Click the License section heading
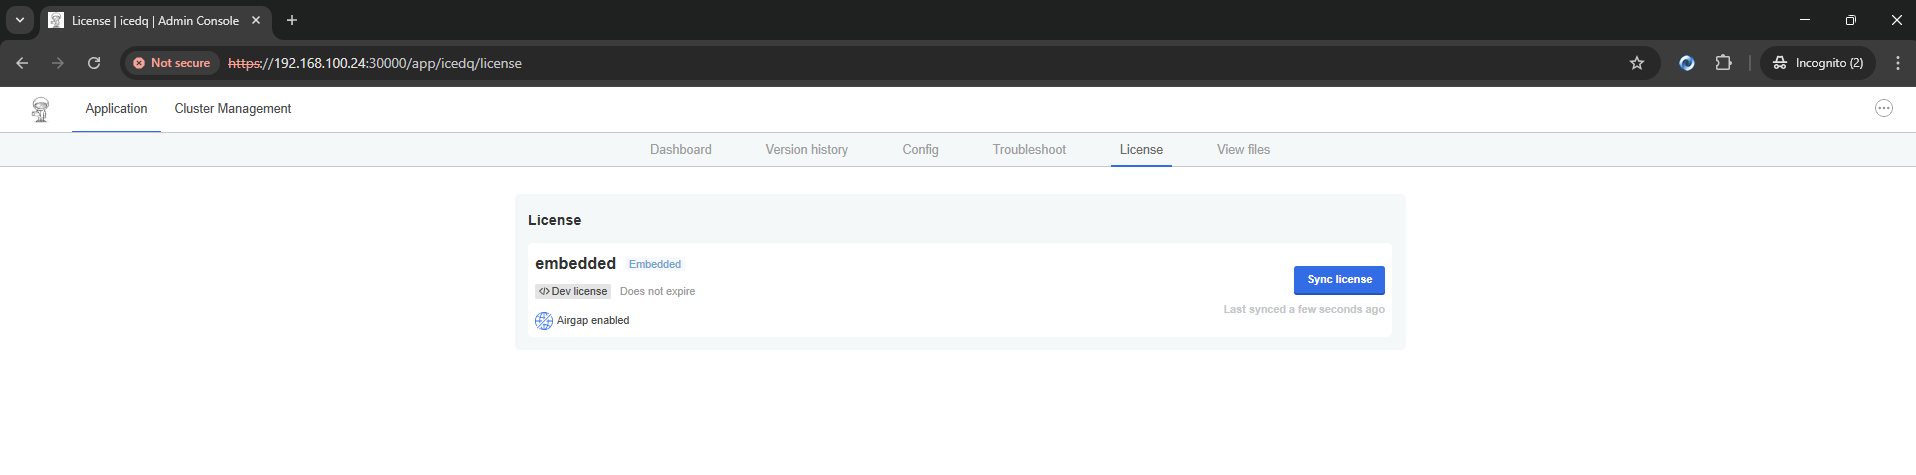 coord(554,220)
